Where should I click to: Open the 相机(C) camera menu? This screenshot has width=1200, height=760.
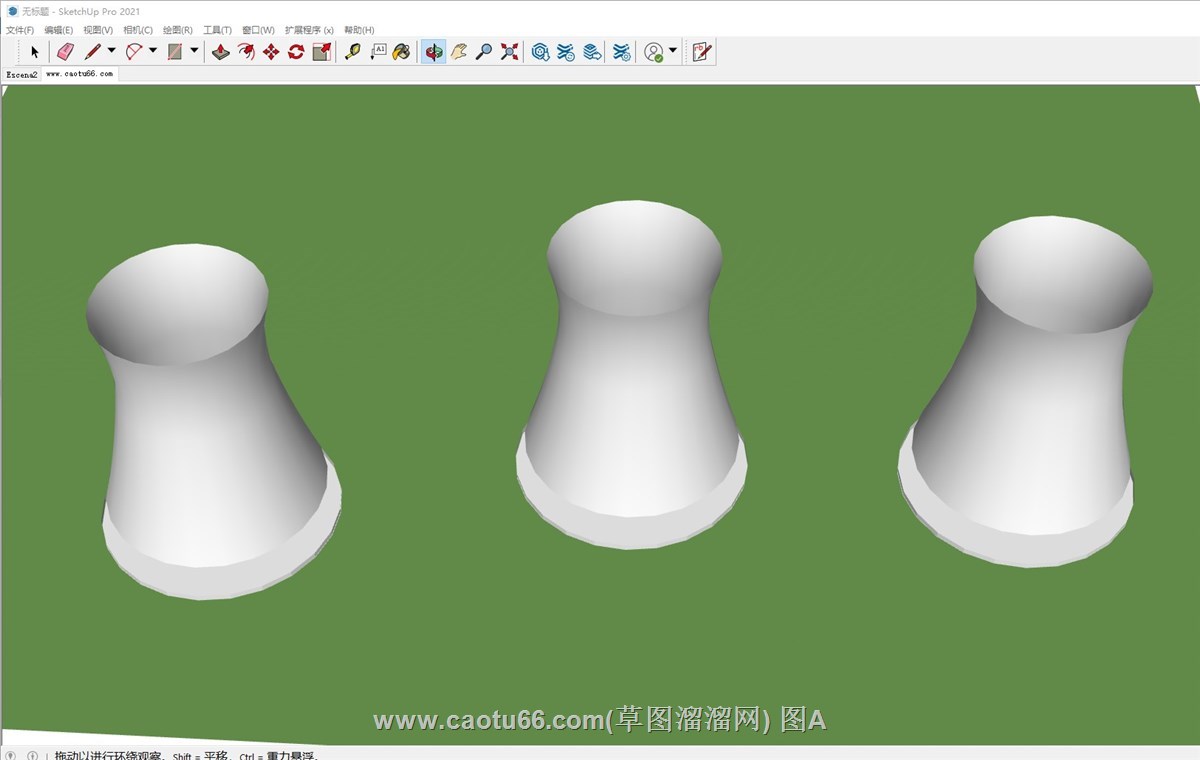(x=138, y=30)
